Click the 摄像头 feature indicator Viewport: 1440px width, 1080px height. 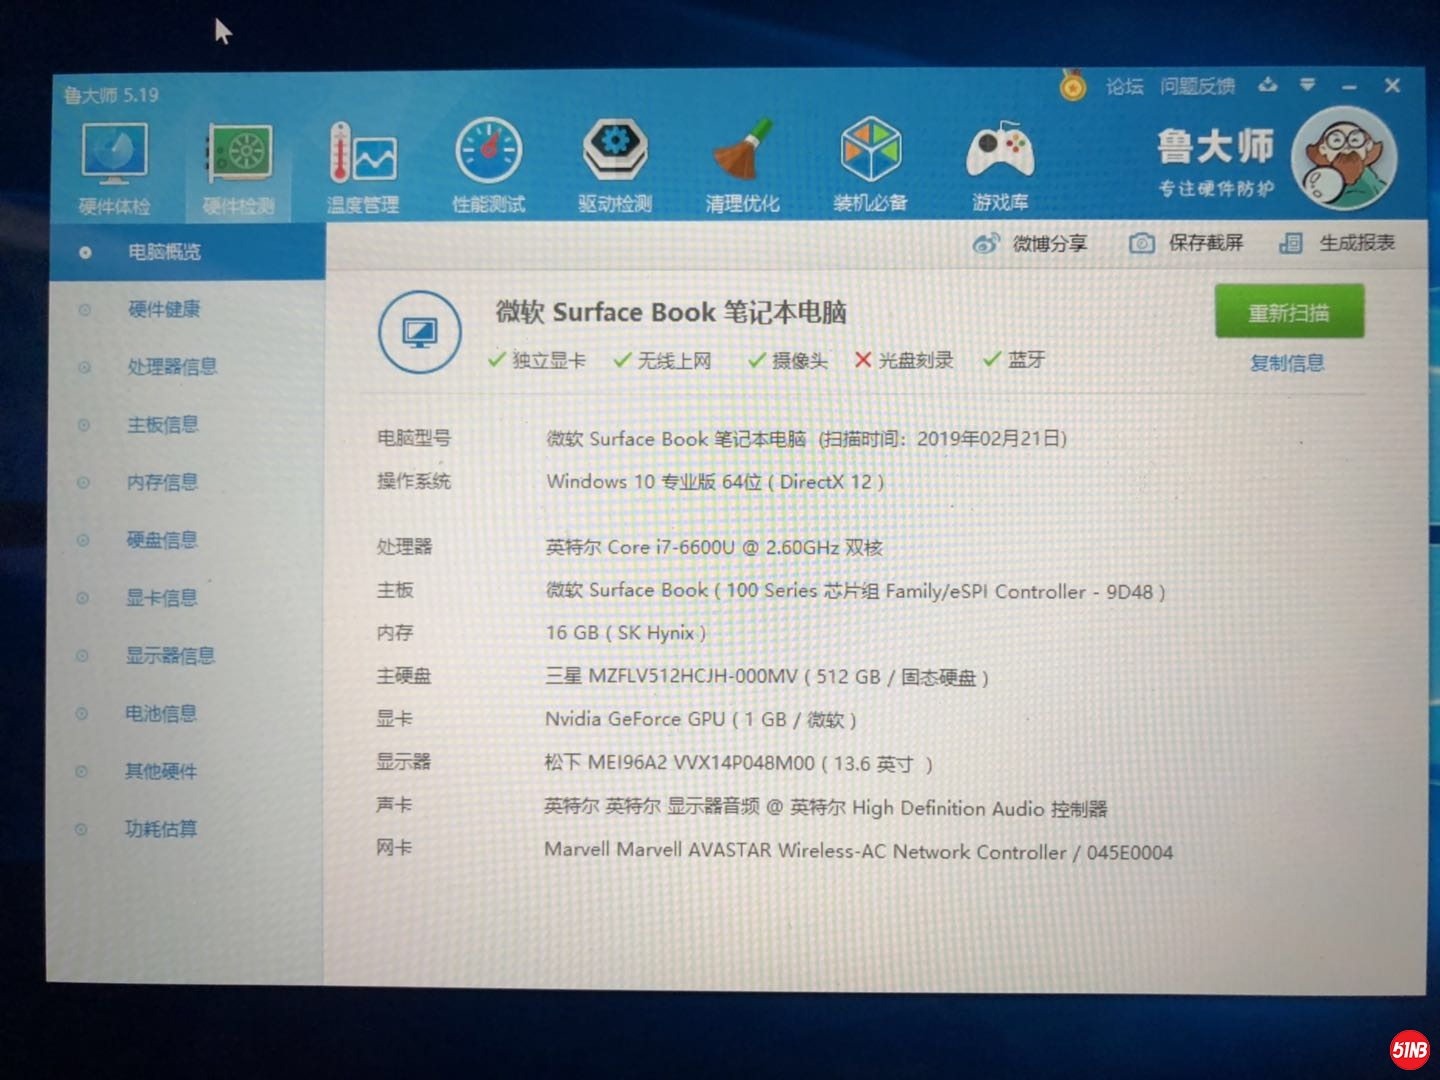788,360
